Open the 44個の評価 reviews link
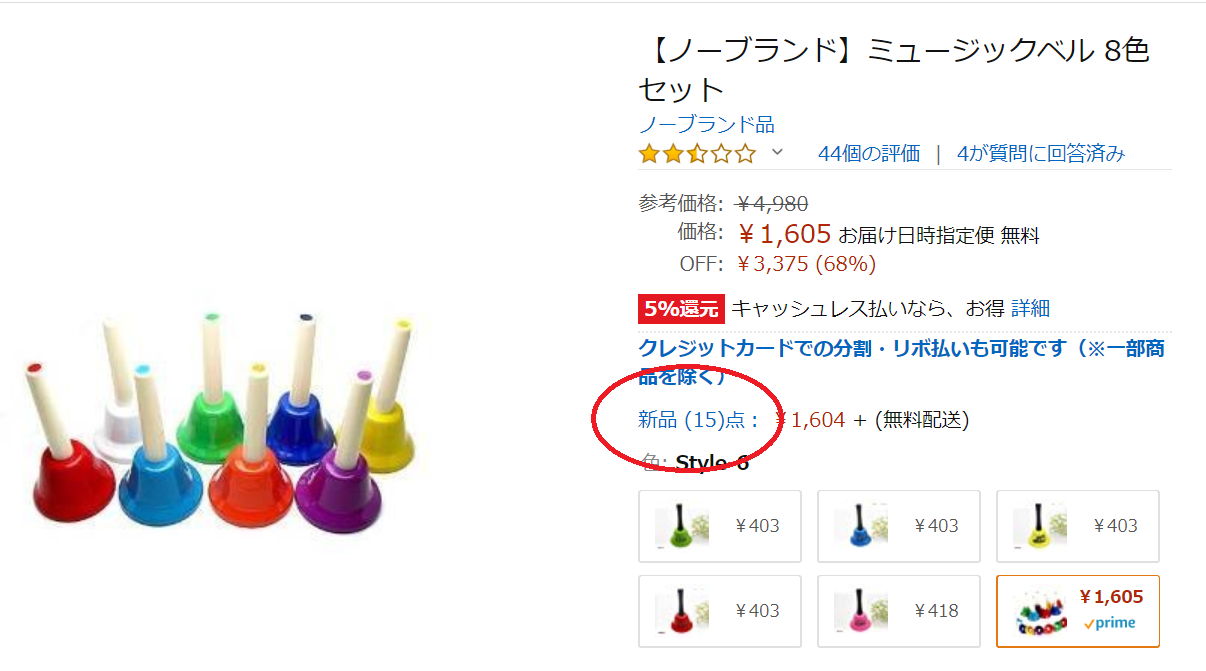Image resolution: width=1206 pixels, height=671 pixels. (868, 154)
